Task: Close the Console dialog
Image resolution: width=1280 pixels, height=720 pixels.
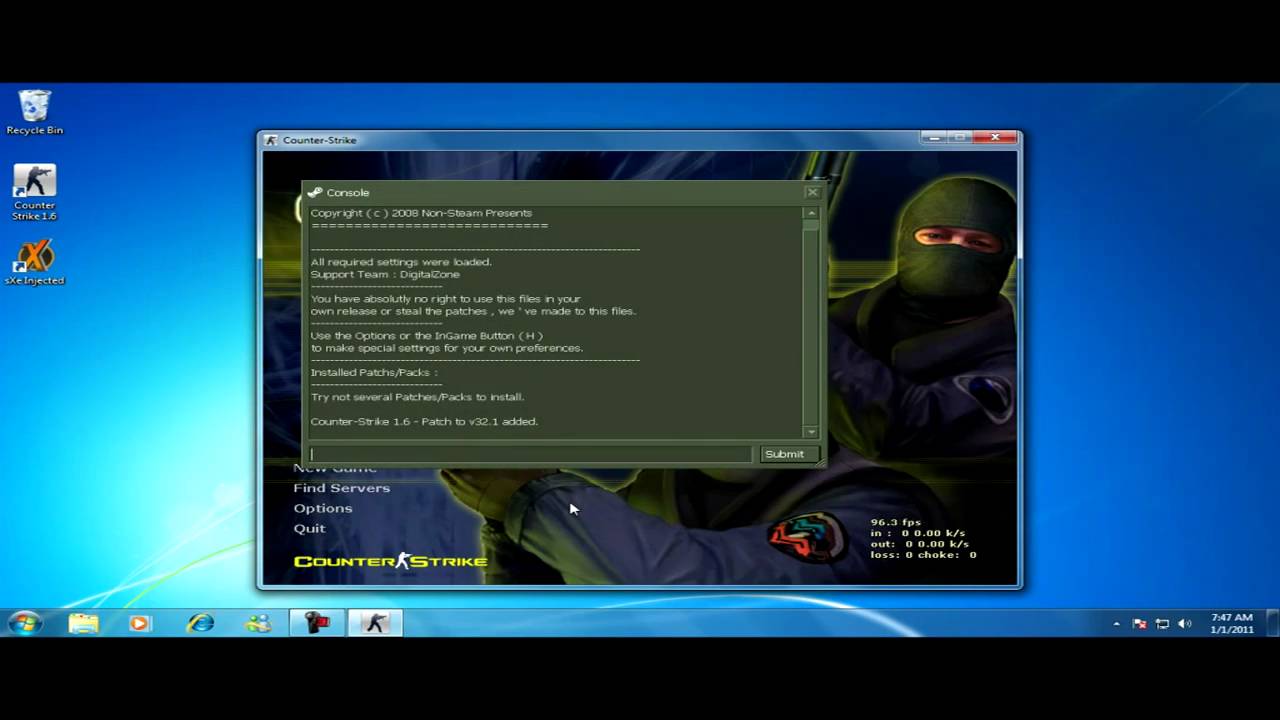Action: tap(812, 192)
